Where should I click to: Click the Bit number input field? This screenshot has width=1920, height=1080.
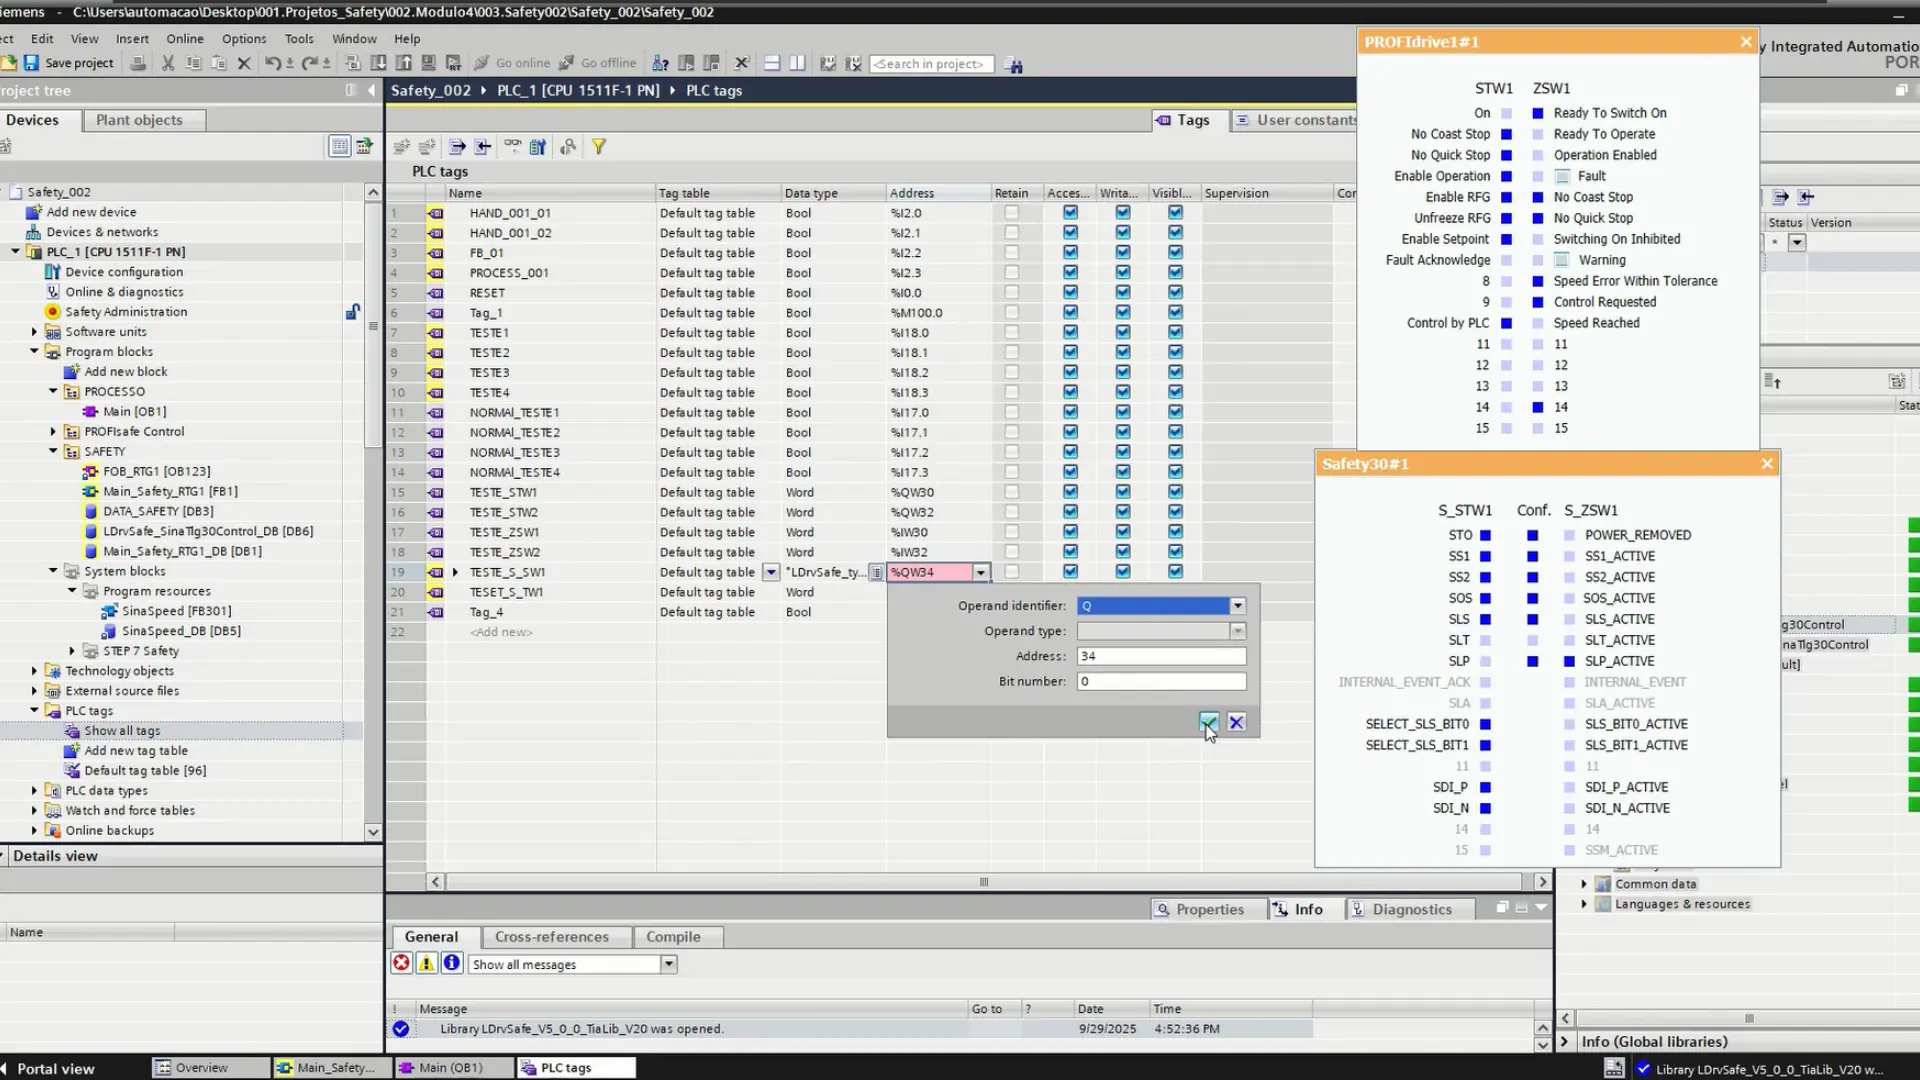coord(1161,681)
